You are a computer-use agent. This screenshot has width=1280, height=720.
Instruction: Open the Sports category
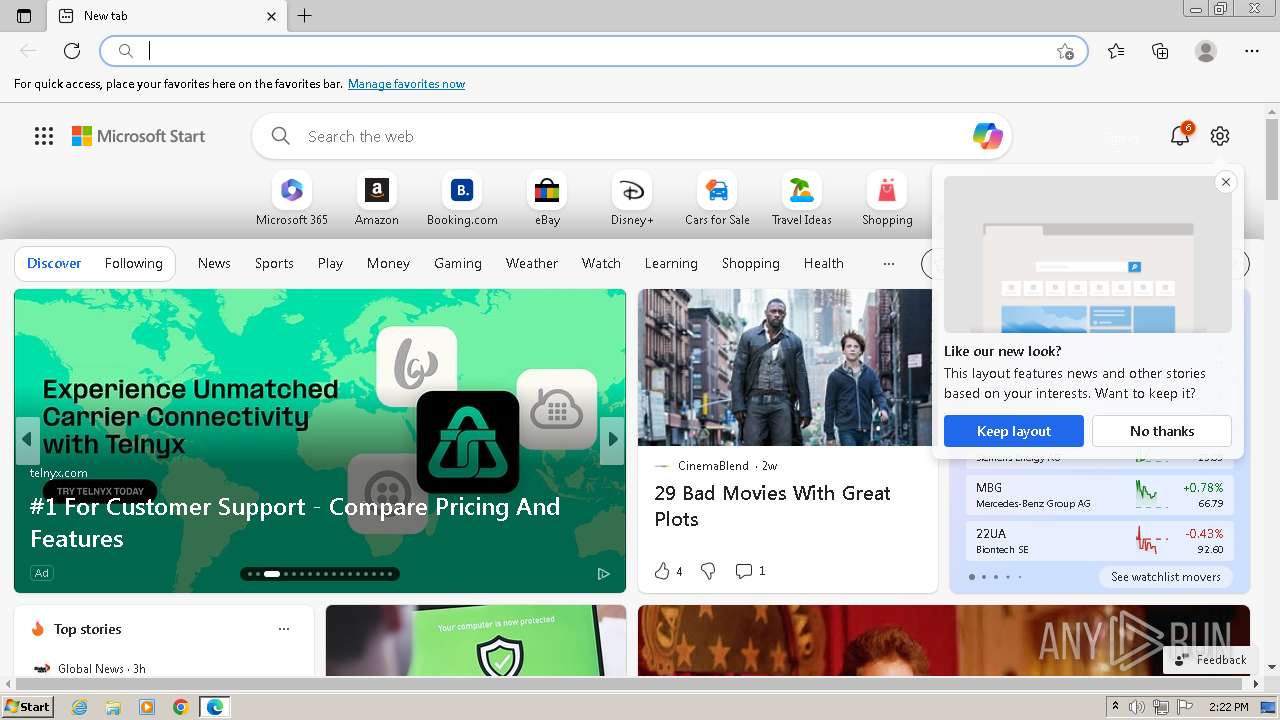[x=274, y=264]
